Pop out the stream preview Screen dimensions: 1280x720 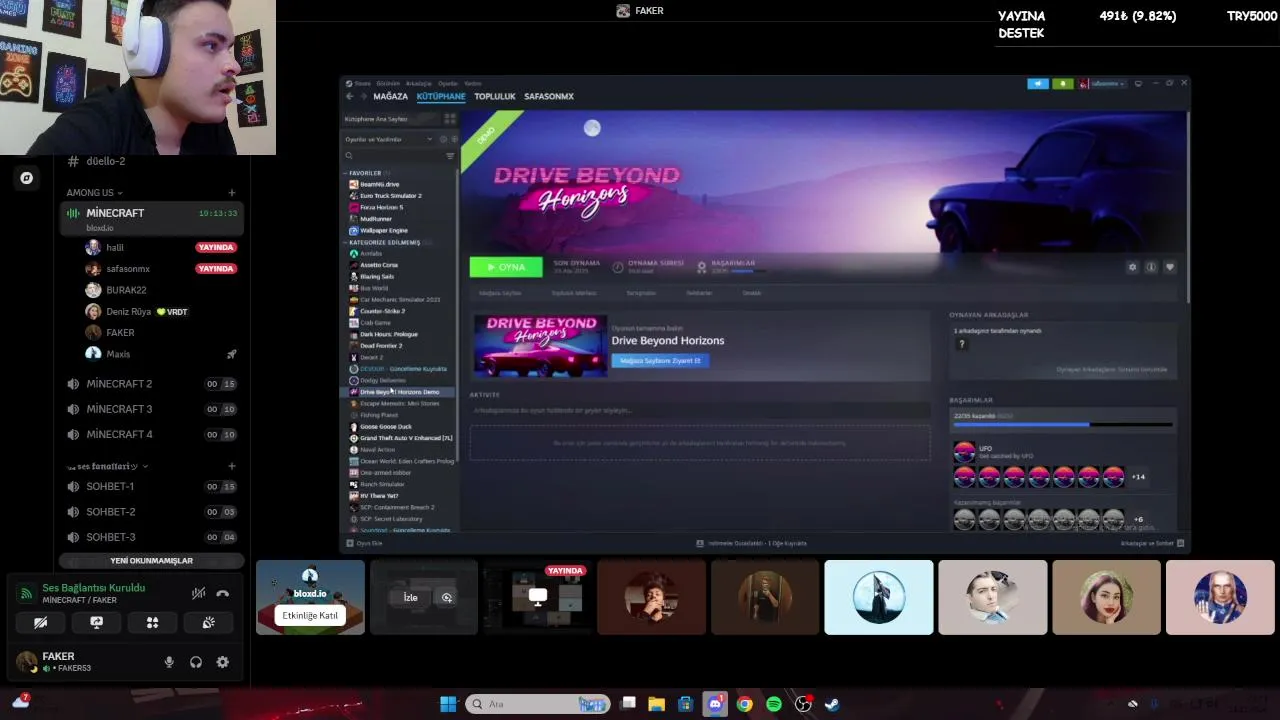point(447,597)
